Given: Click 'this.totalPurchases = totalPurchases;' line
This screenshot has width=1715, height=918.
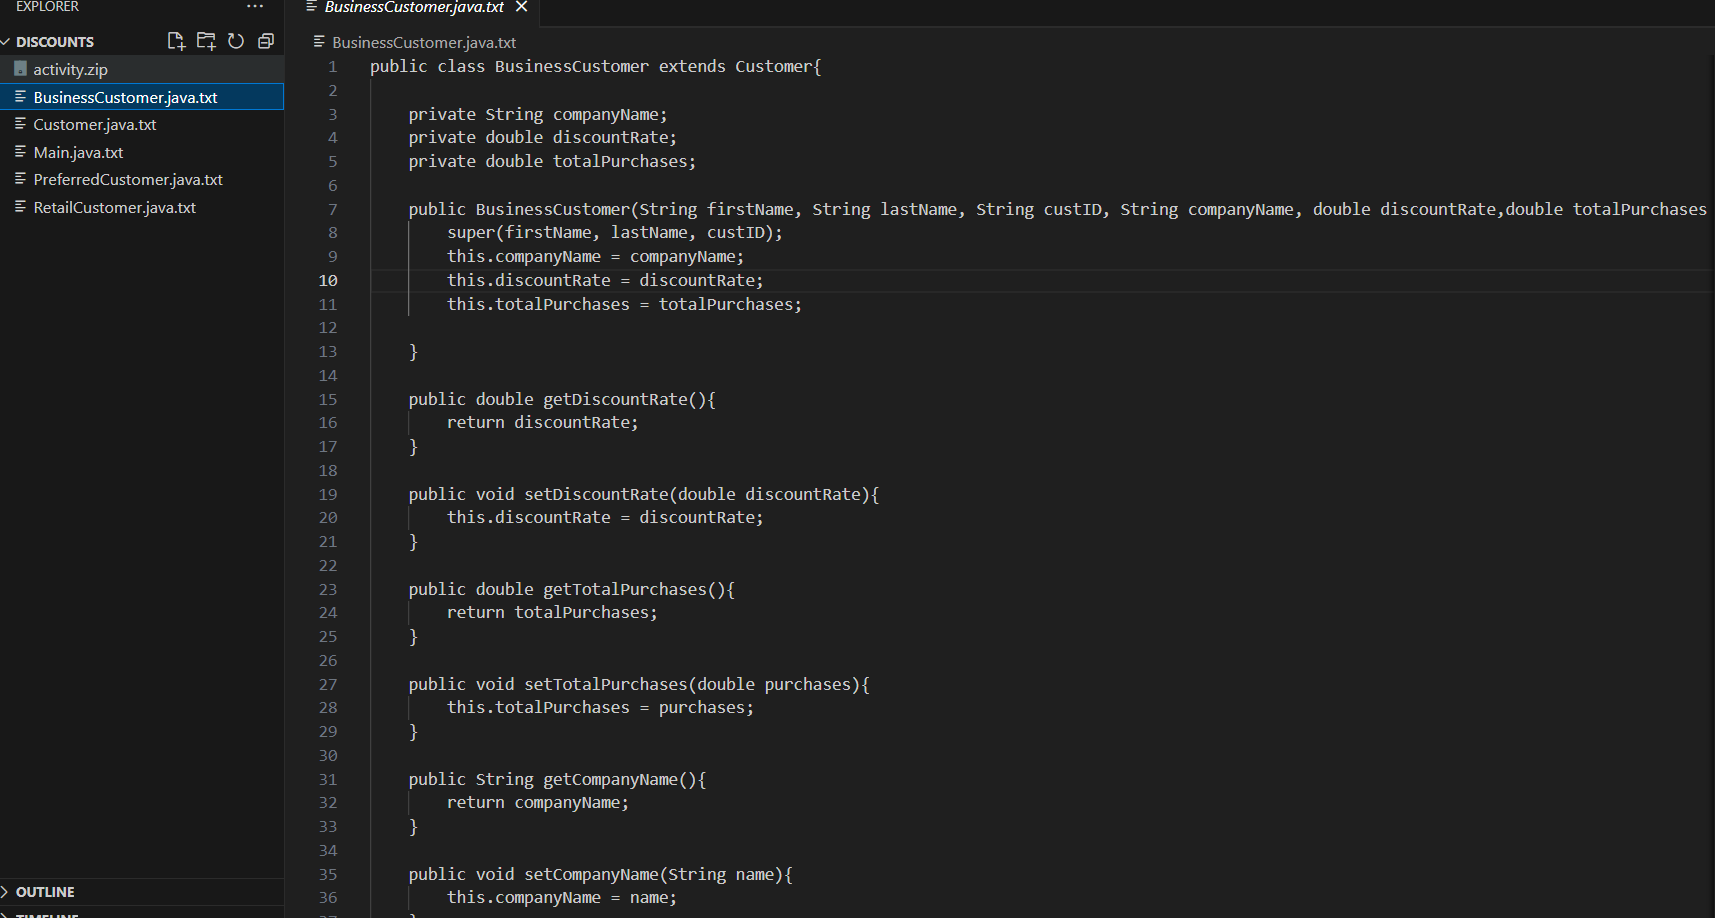Looking at the screenshot, I should pos(624,305).
